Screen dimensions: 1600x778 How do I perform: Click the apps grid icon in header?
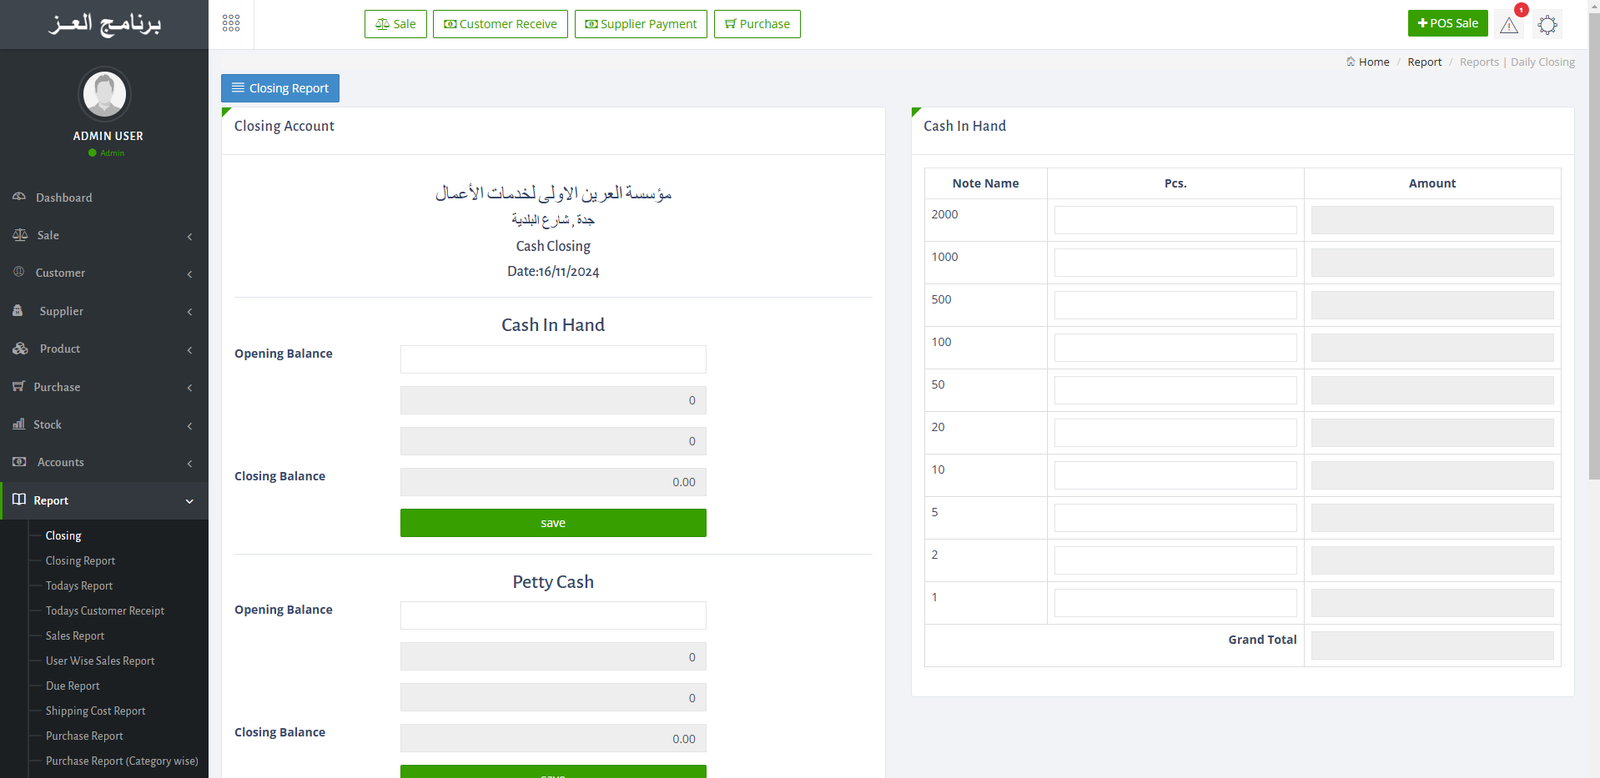point(231,23)
